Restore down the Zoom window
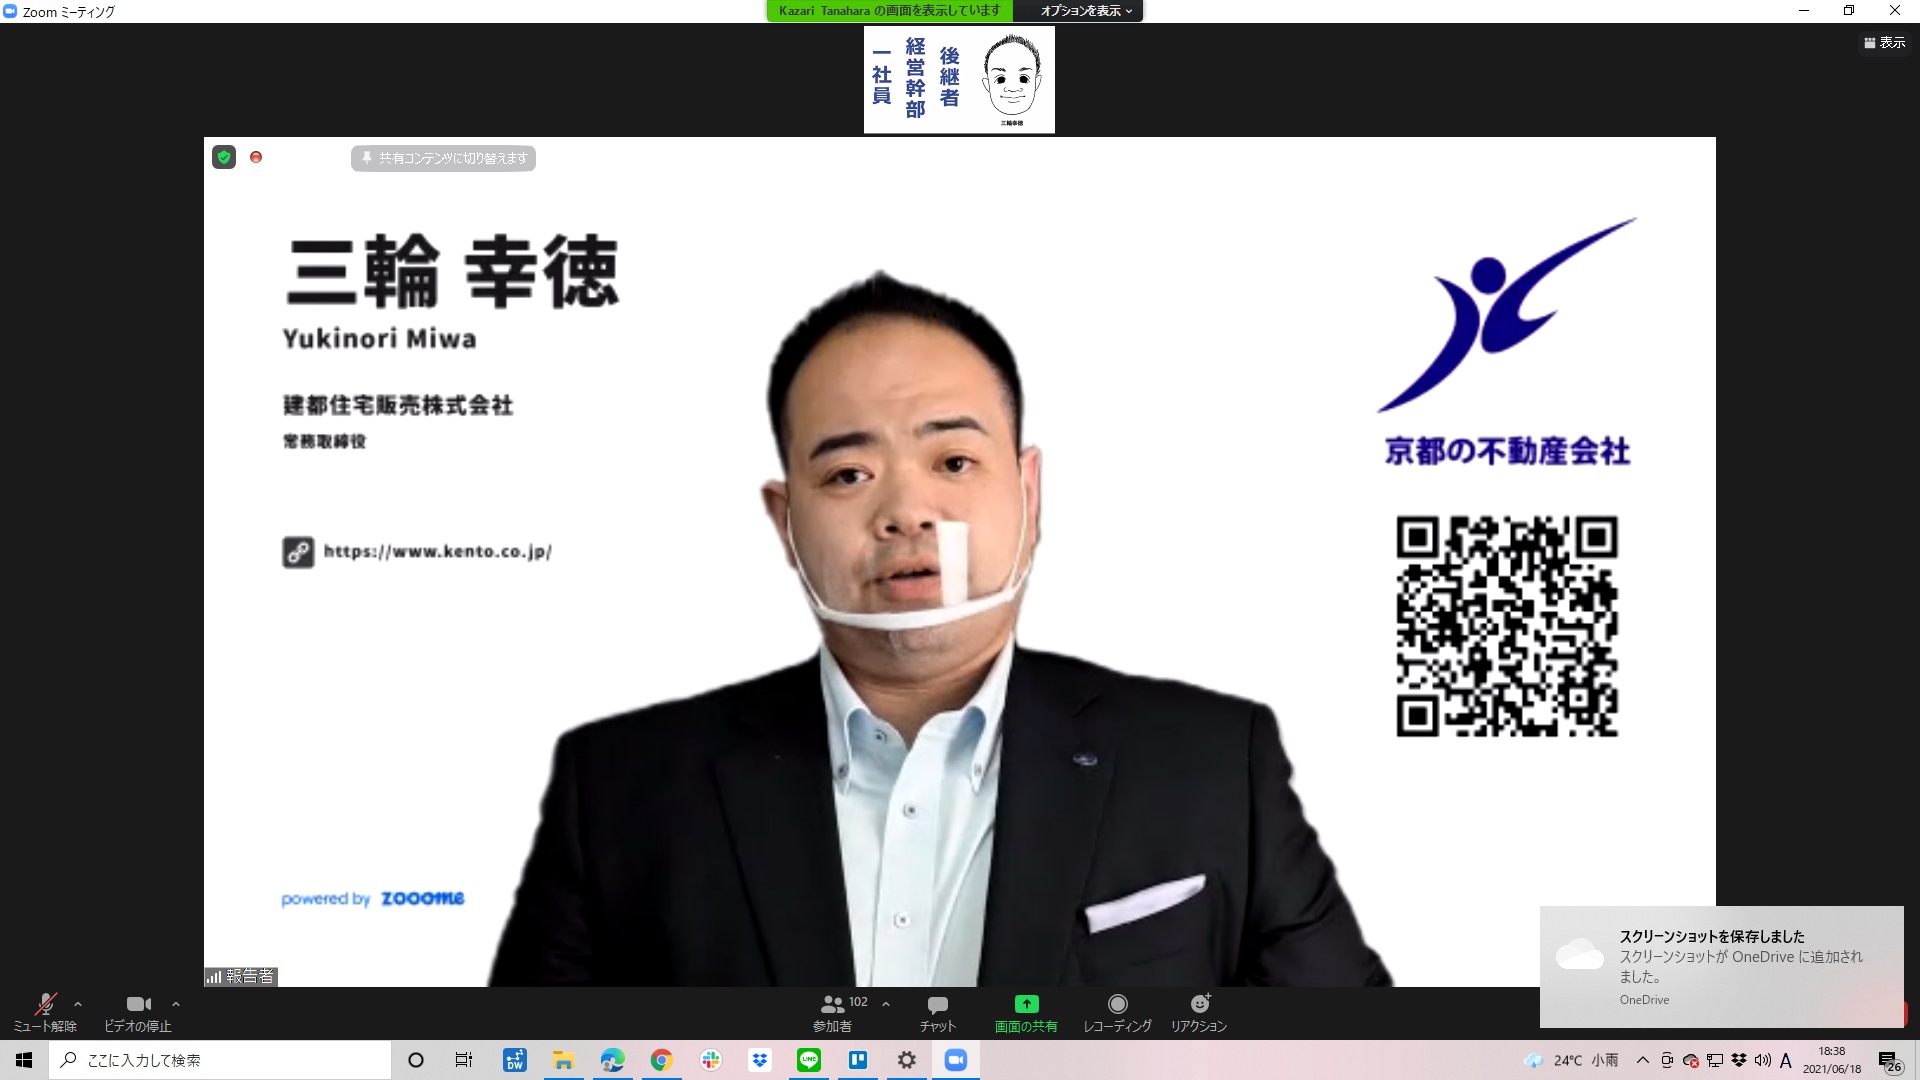 tap(1849, 11)
